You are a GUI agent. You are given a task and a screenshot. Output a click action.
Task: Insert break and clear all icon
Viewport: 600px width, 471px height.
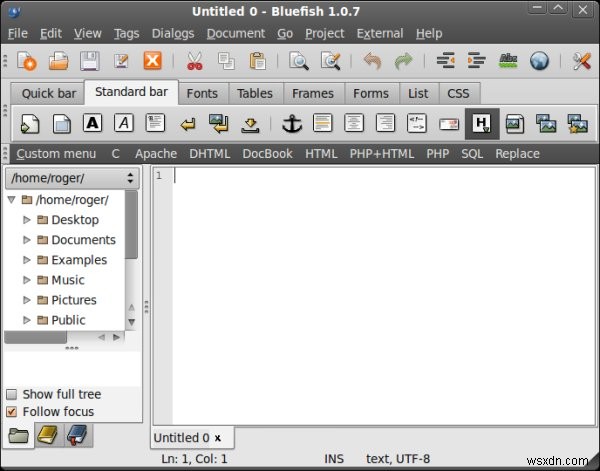(x=218, y=124)
